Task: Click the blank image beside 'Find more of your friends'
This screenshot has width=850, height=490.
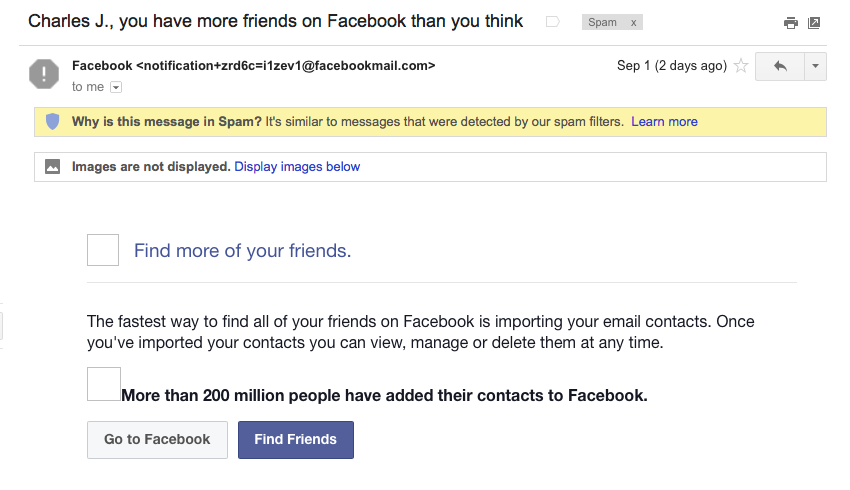Action: pyautogui.click(x=103, y=250)
